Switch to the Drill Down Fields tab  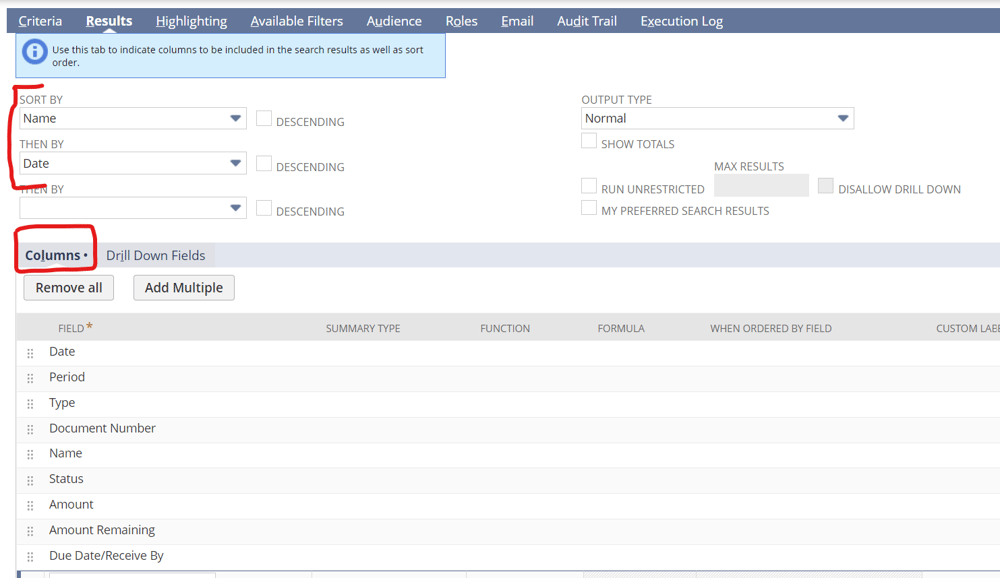[155, 255]
